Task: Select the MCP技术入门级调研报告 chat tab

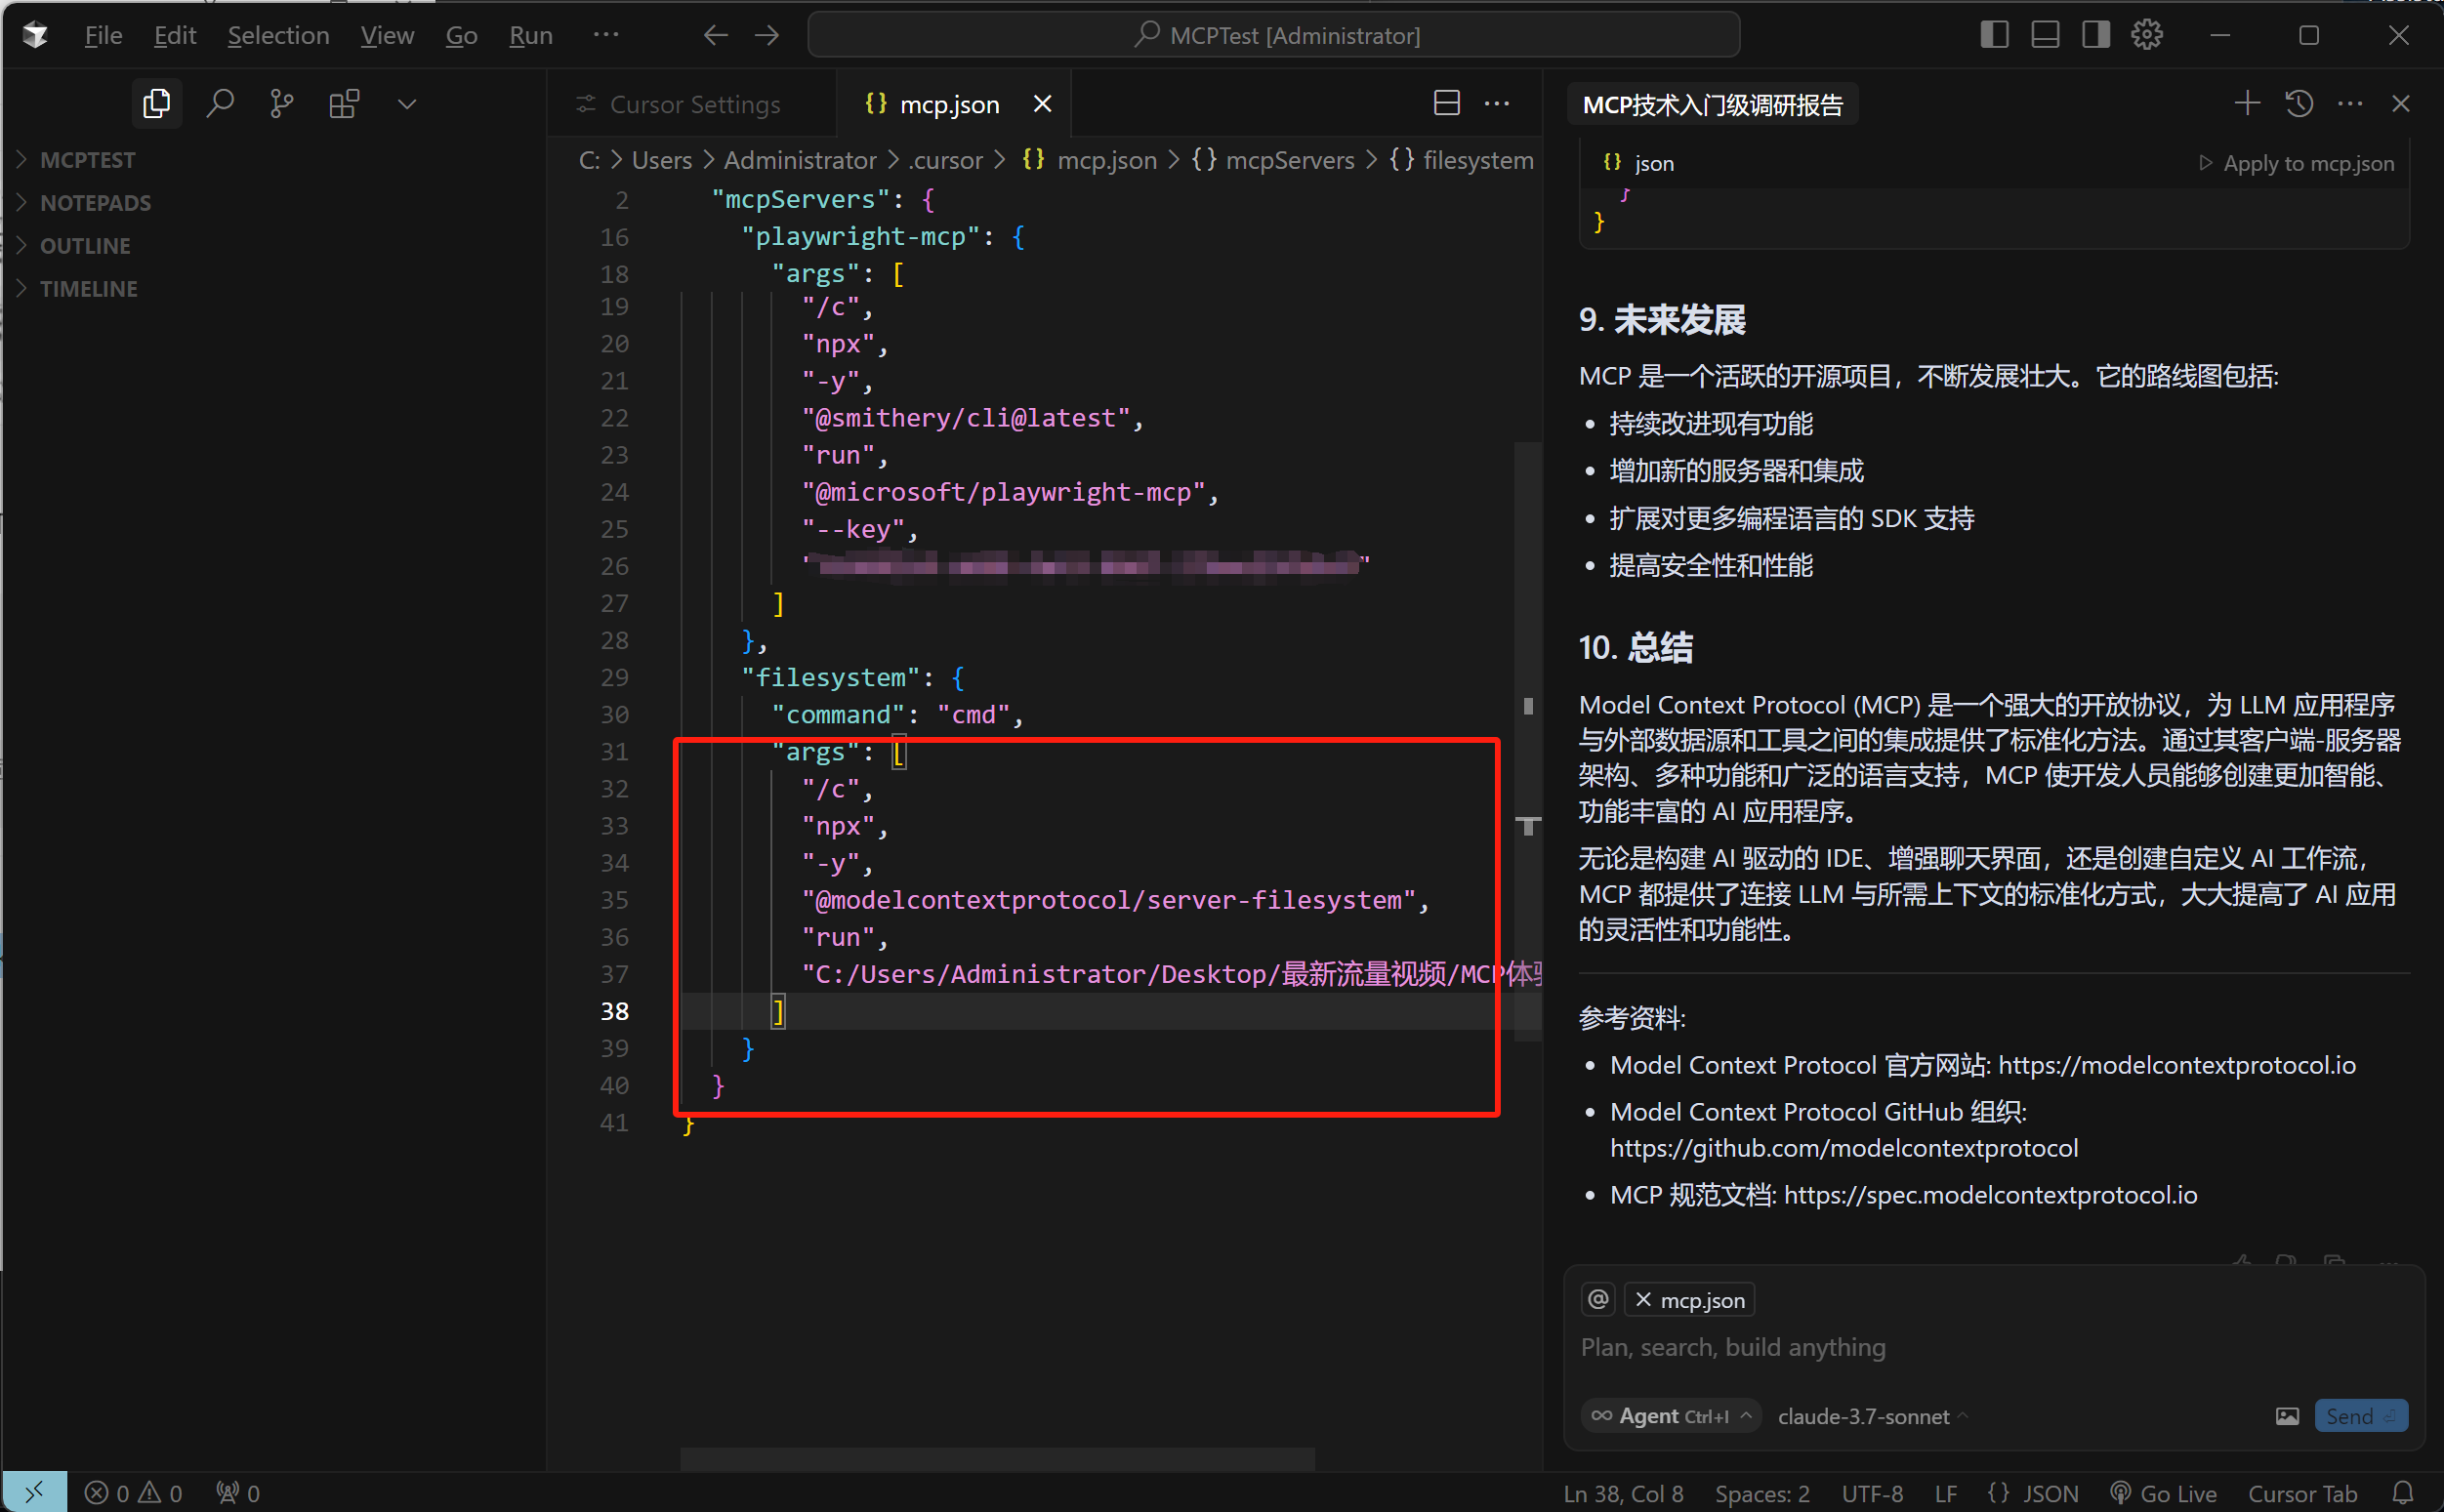Action: (x=1713, y=105)
